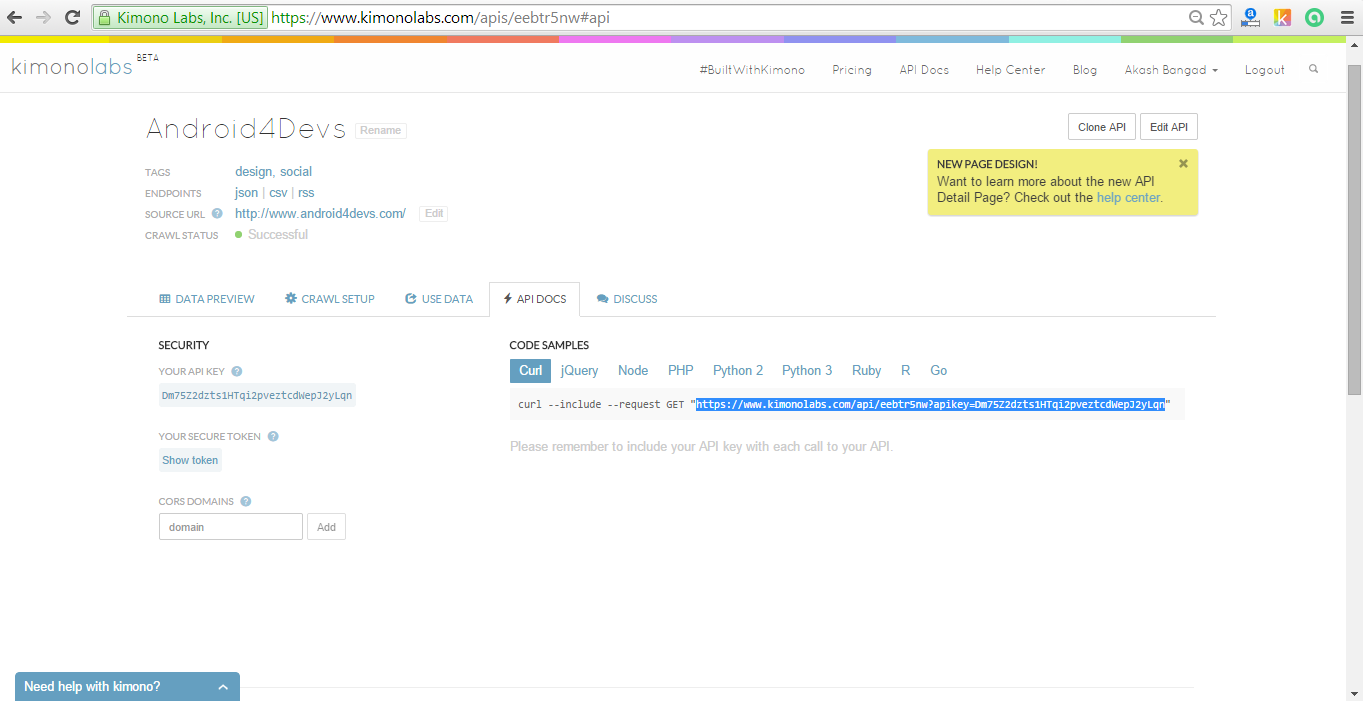
Task: Show the R code sample
Action: coord(905,370)
